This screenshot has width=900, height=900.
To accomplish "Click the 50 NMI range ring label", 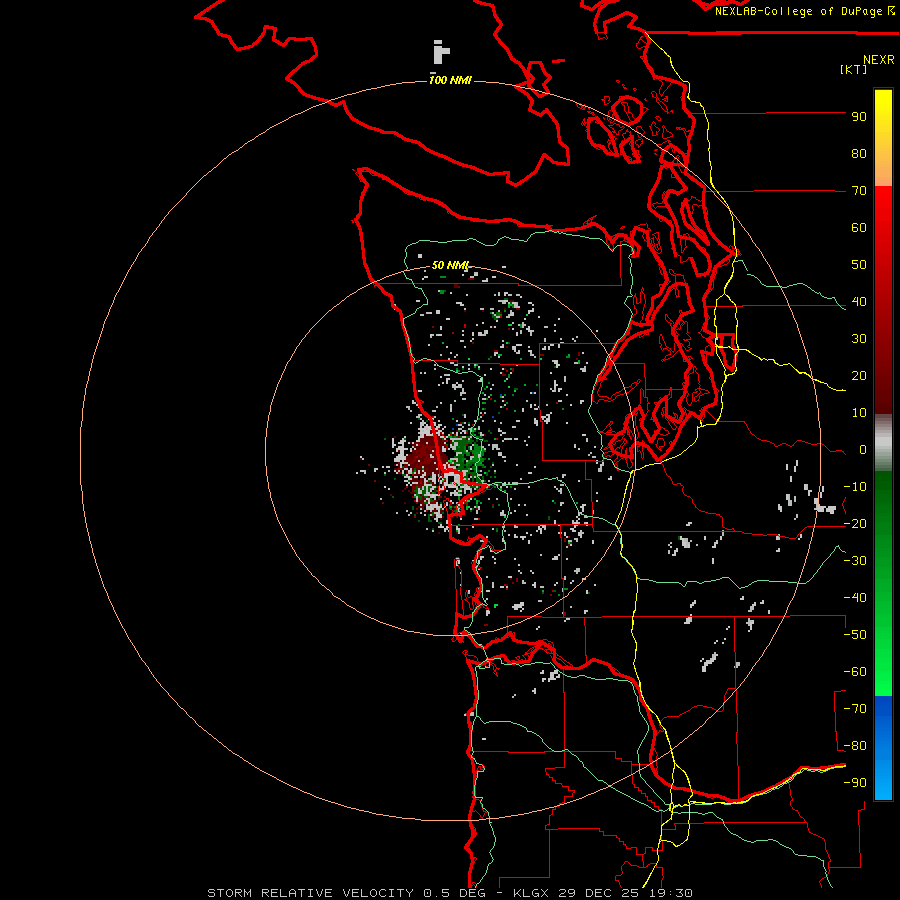I will [450, 265].
